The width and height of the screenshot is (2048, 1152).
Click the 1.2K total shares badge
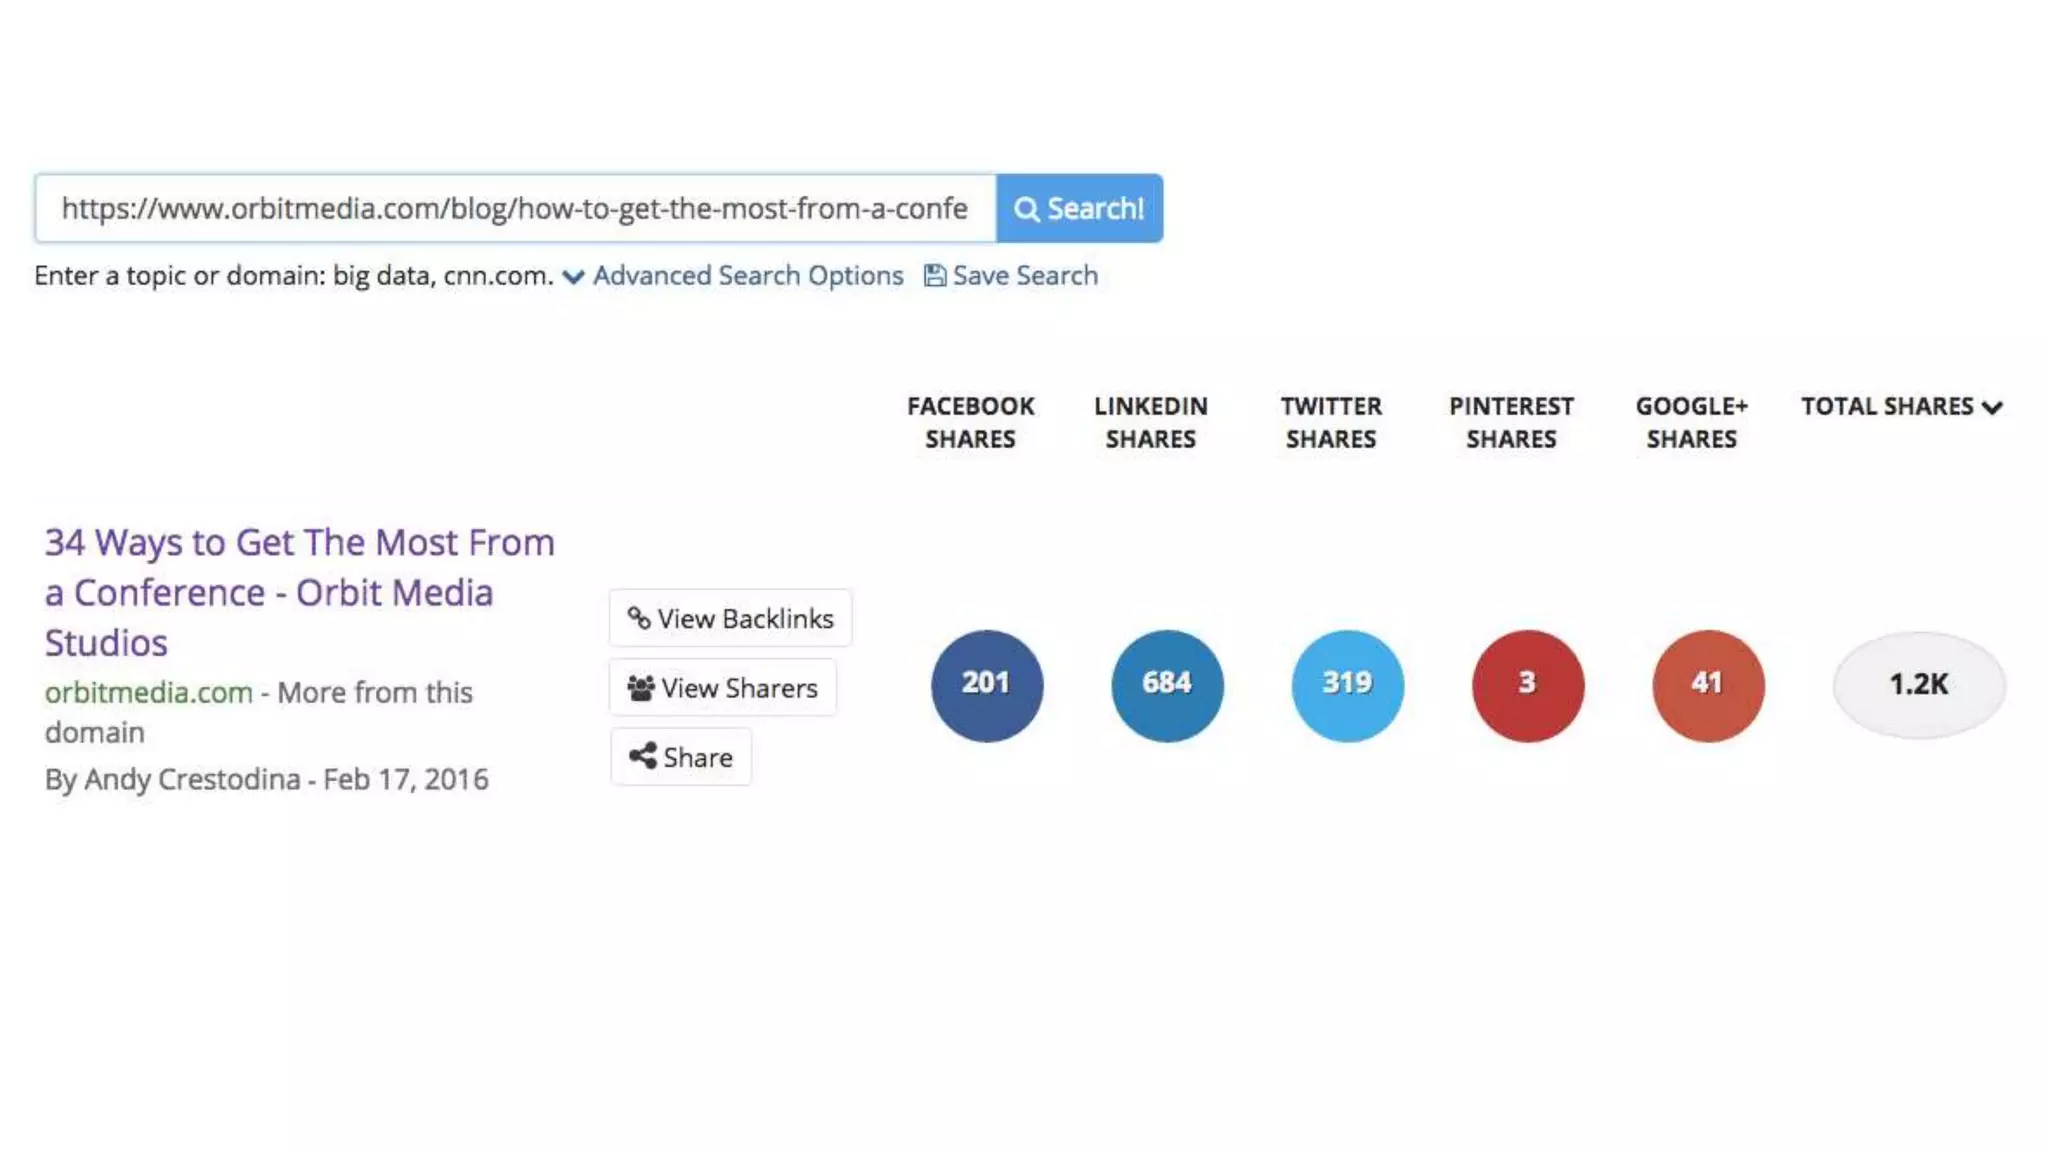point(1918,685)
